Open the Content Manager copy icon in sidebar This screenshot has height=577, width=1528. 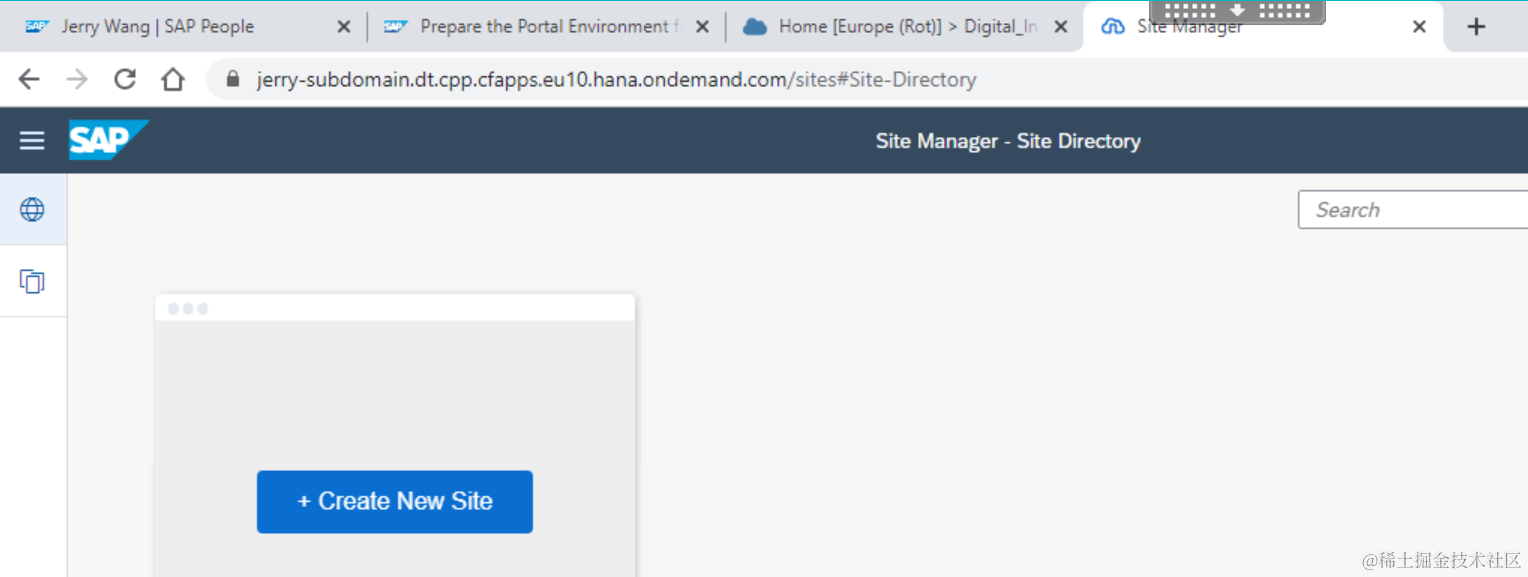pos(32,282)
